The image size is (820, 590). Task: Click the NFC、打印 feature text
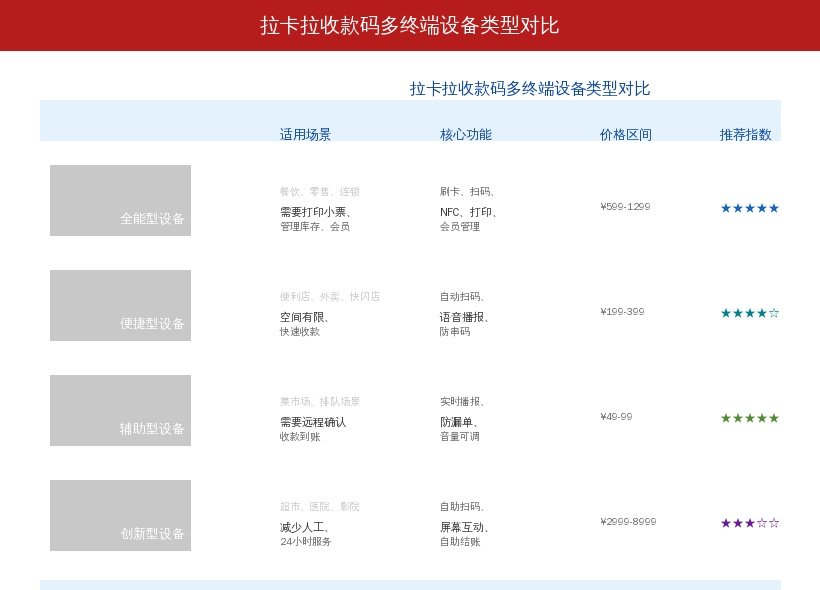[468, 212]
